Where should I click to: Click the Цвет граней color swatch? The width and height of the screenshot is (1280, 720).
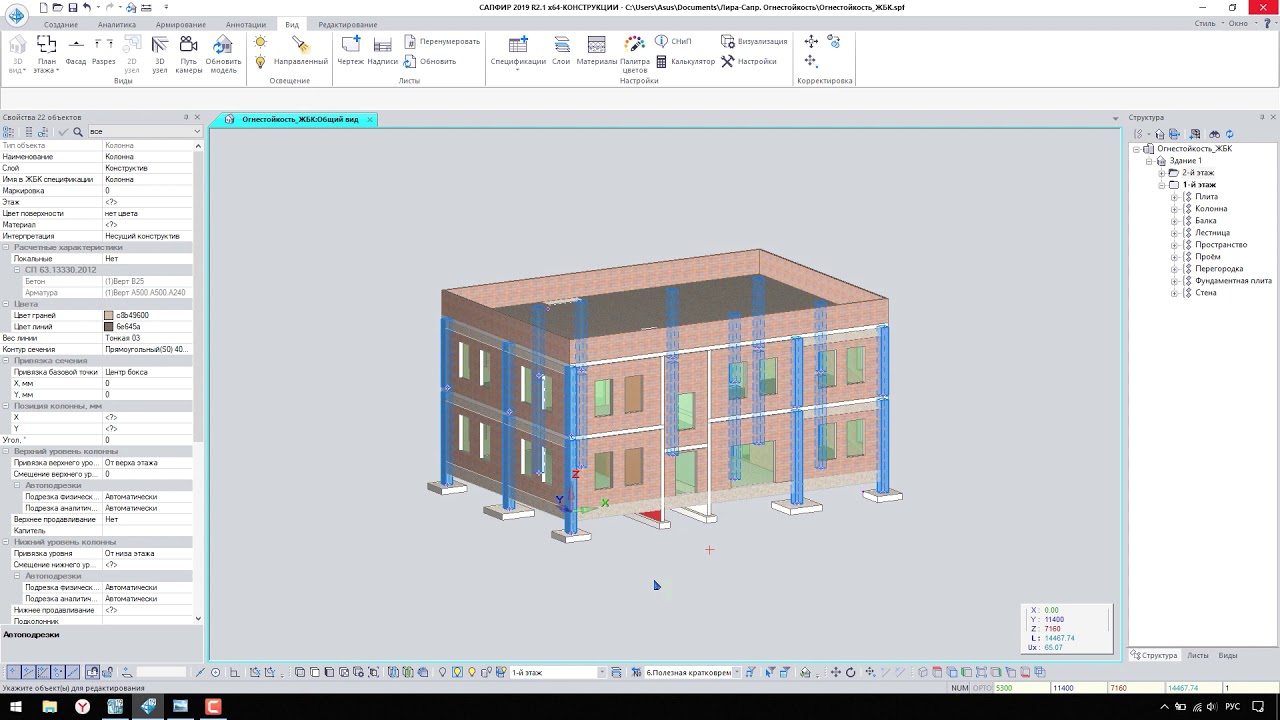click(109, 316)
